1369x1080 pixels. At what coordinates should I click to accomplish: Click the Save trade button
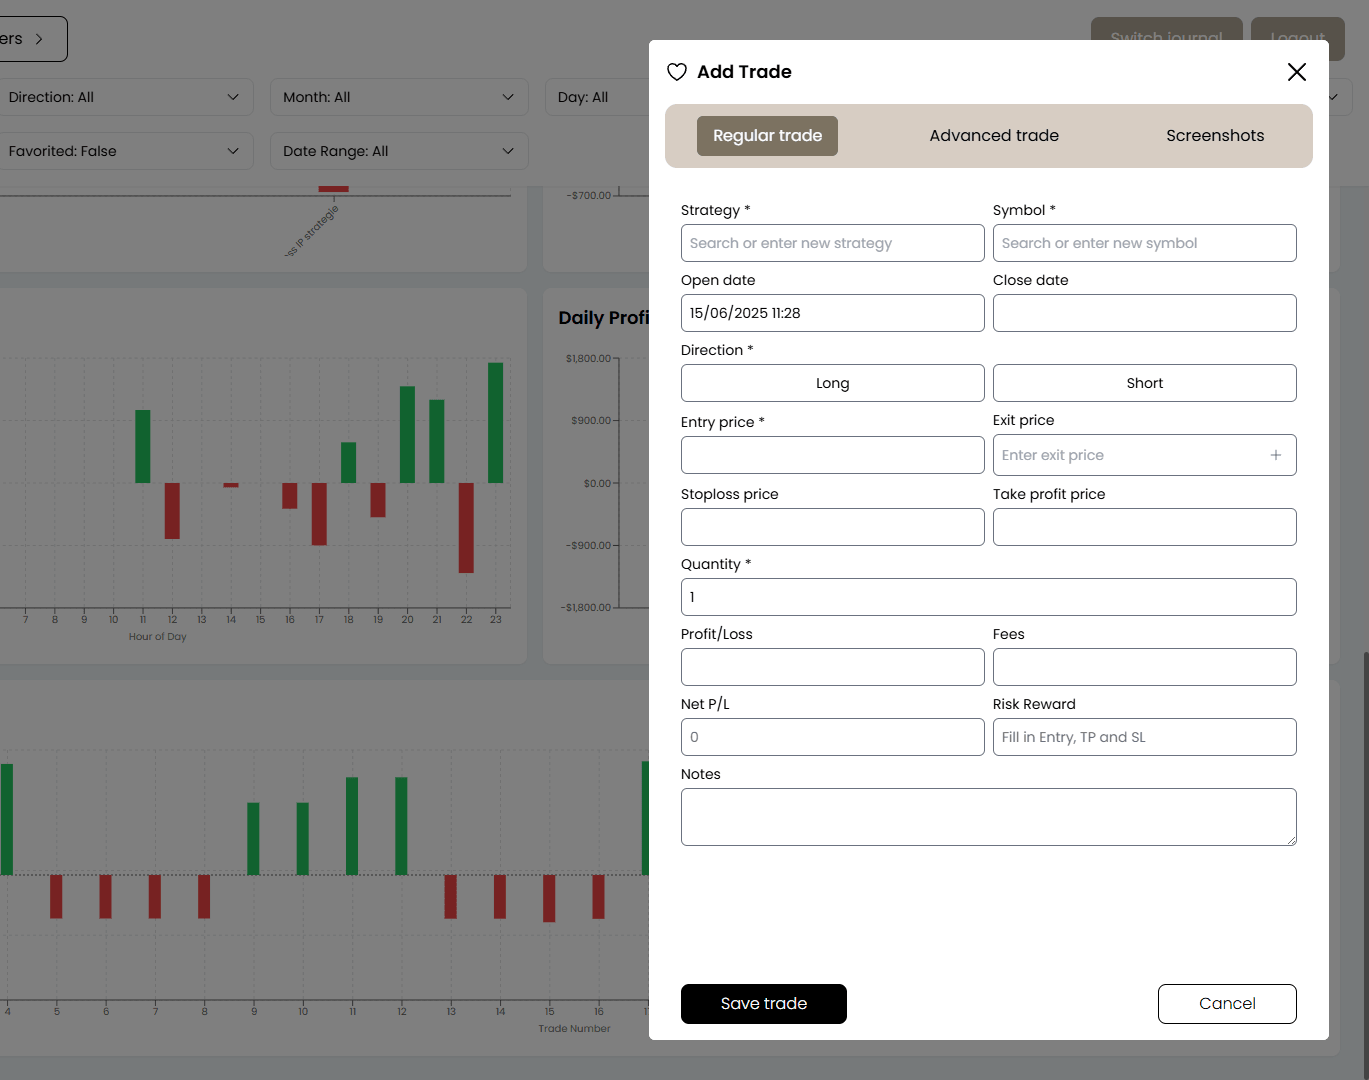click(763, 1003)
